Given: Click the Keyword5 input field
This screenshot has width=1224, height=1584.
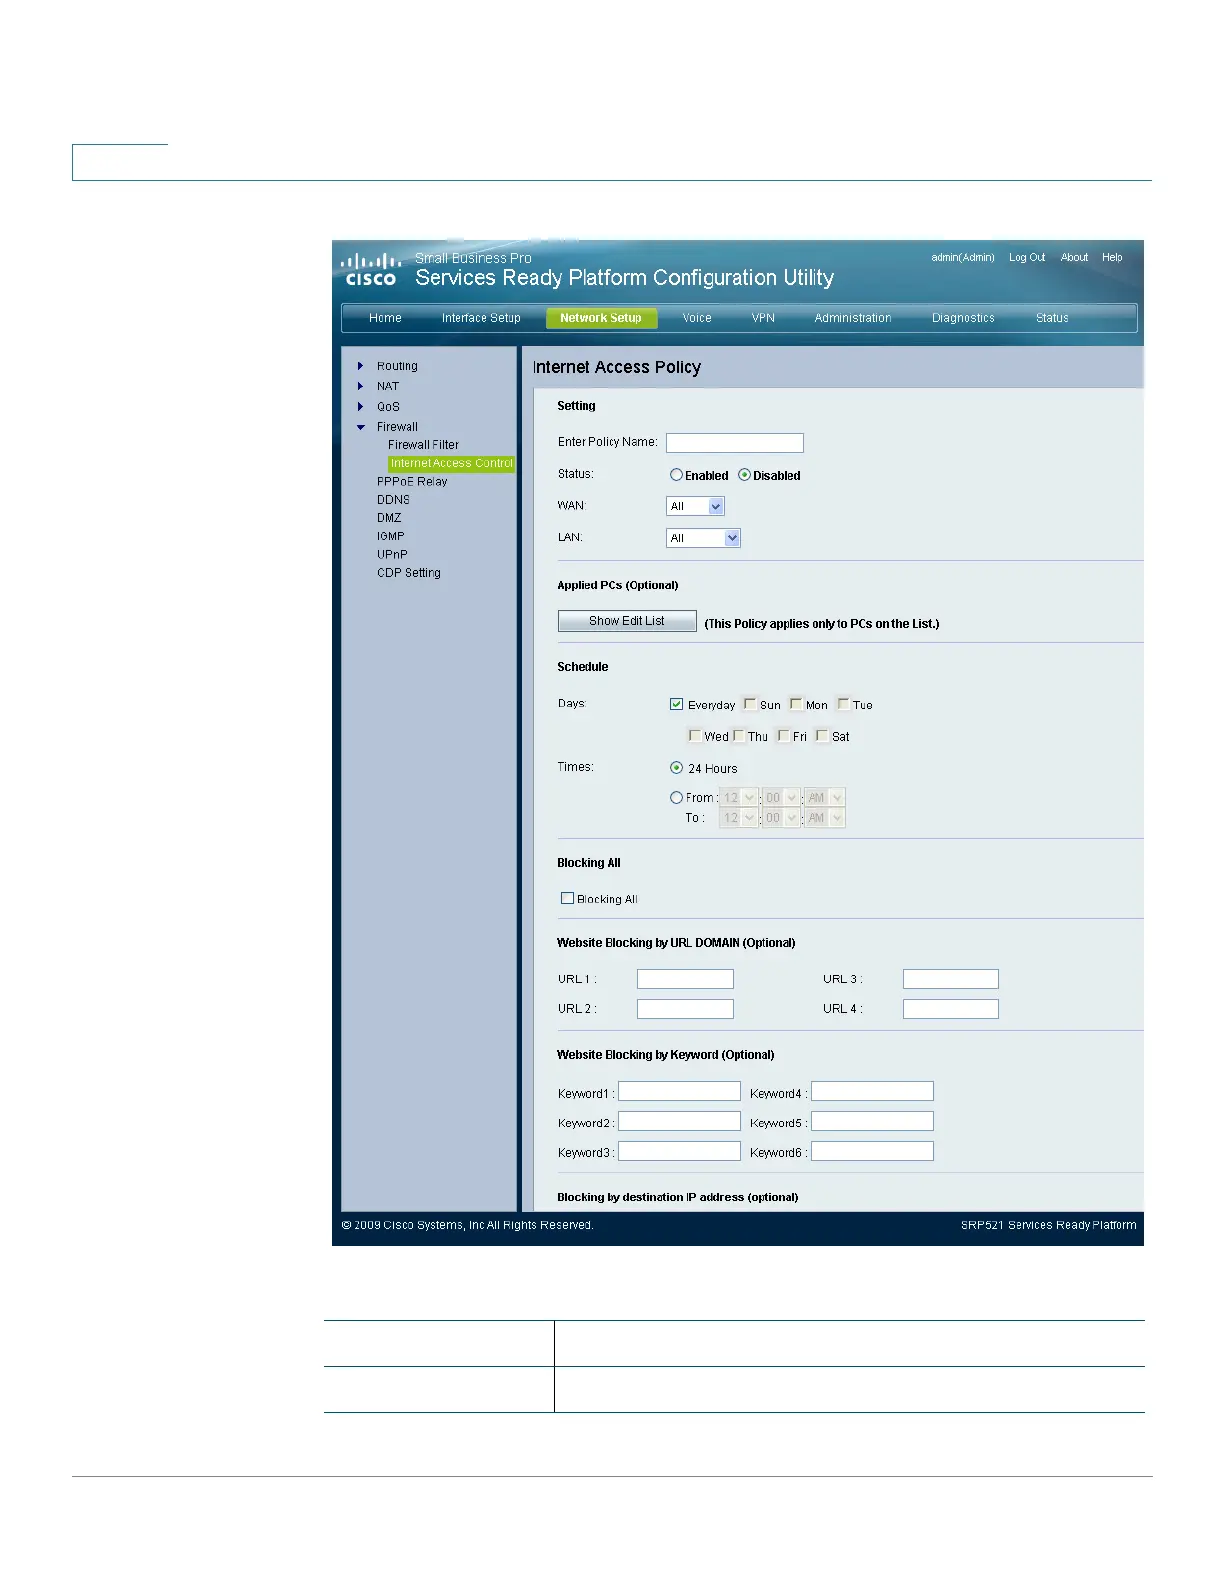Looking at the screenshot, I should point(872,1121).
